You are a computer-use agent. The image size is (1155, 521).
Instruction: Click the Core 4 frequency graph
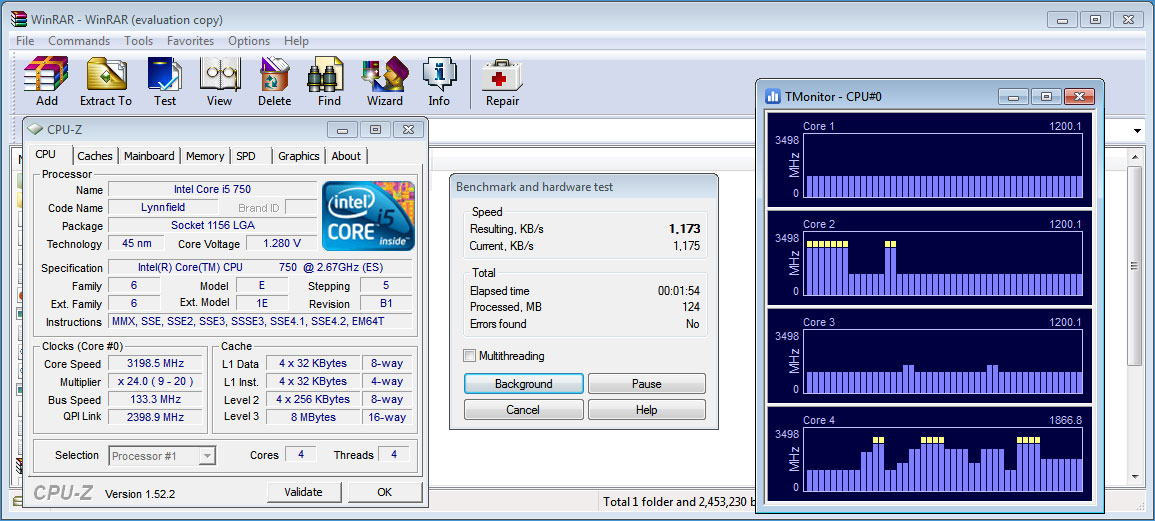[x=944, y=460]
